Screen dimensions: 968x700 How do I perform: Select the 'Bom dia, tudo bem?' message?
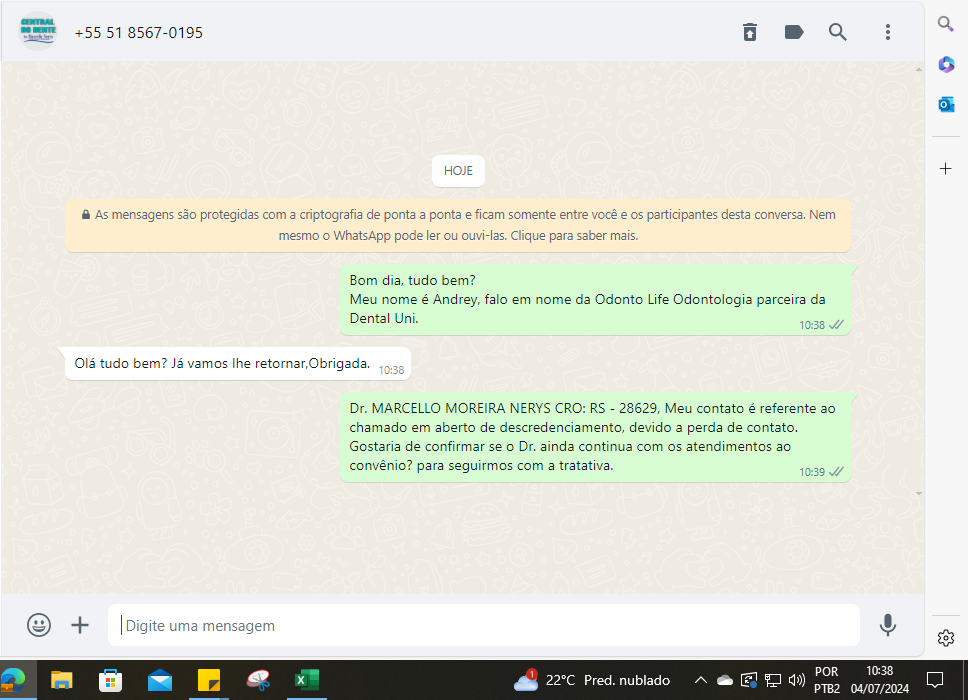(x=595, y=300)
